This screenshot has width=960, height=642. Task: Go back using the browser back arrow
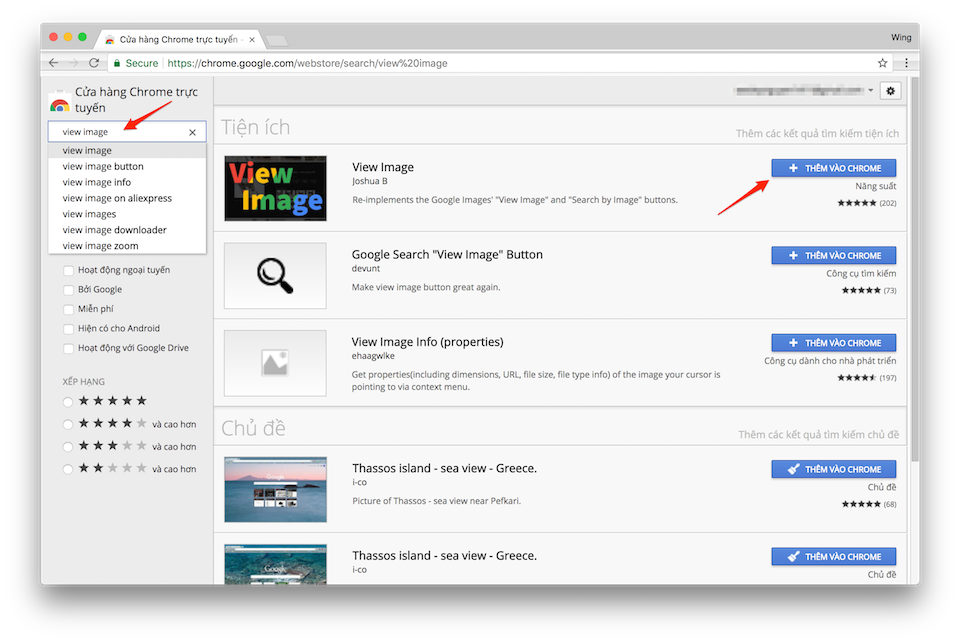click(x=52, y=62)
